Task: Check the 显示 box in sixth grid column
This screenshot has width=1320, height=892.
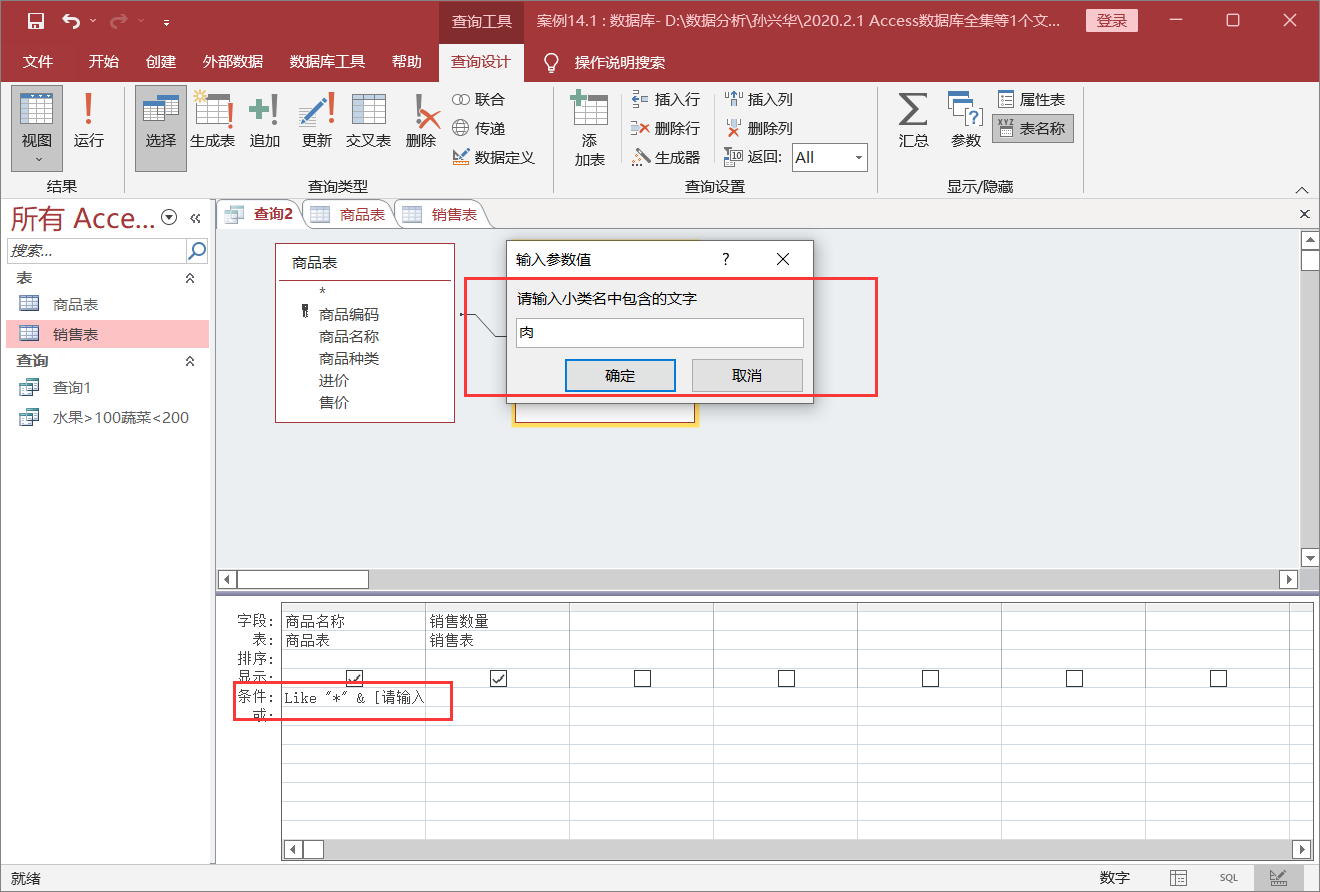Action: [x=1074, y=678]
